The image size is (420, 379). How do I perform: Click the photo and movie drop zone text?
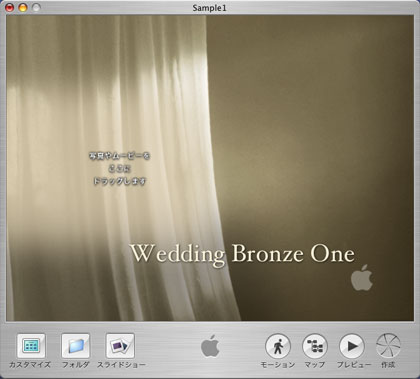(119, 169)
